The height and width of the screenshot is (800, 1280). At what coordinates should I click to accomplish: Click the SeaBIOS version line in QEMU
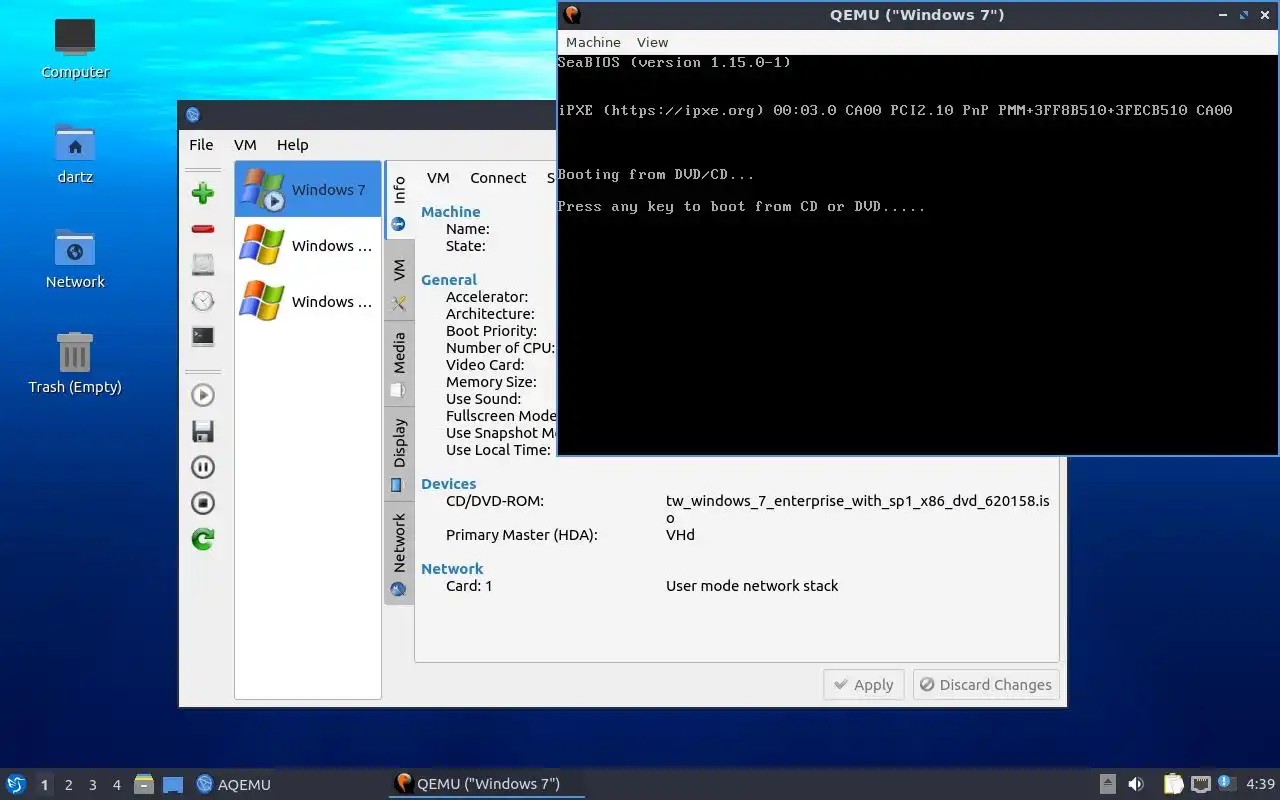[675, 62]
